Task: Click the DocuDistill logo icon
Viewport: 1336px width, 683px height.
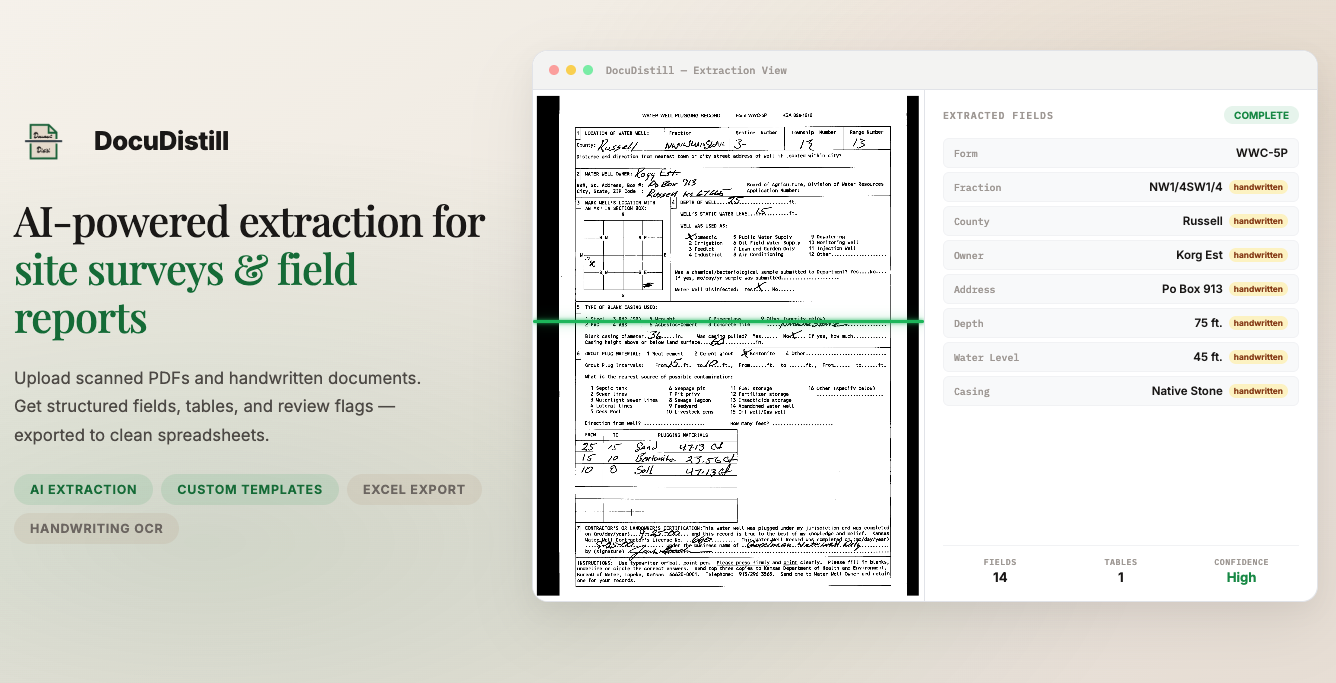Action: [x=43, y=141]
